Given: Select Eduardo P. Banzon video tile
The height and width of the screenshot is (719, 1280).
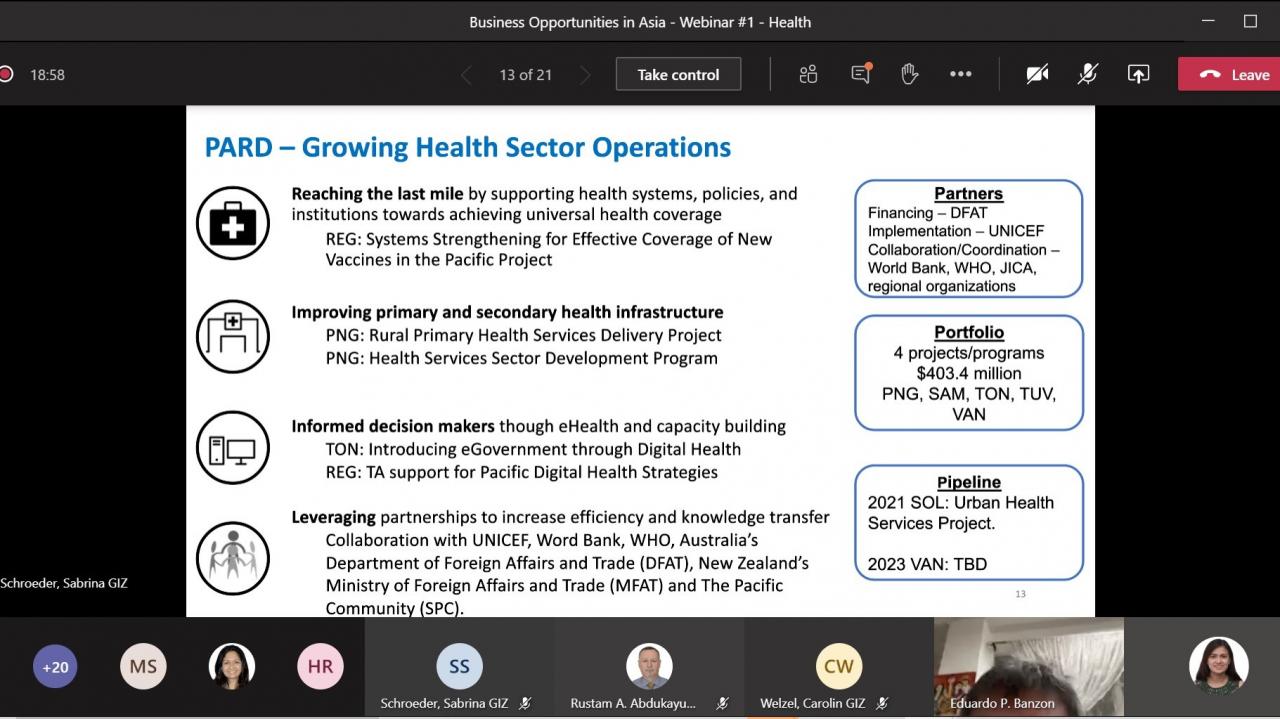Looking at the screenshot, I should (1029, 668).
